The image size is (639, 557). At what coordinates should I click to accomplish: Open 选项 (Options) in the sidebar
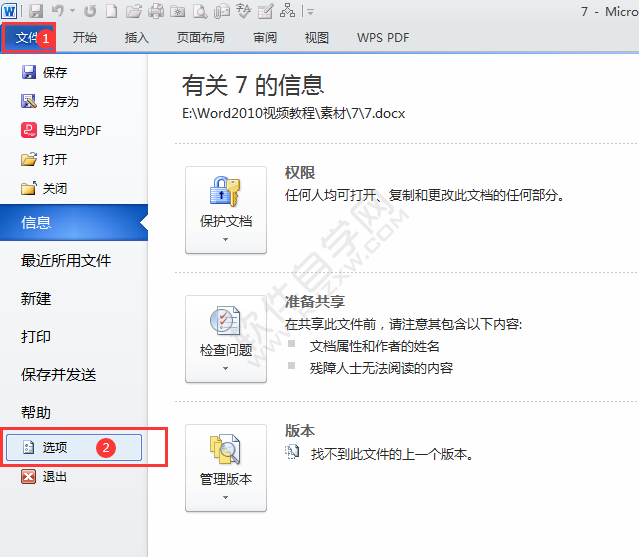(74, 447)
